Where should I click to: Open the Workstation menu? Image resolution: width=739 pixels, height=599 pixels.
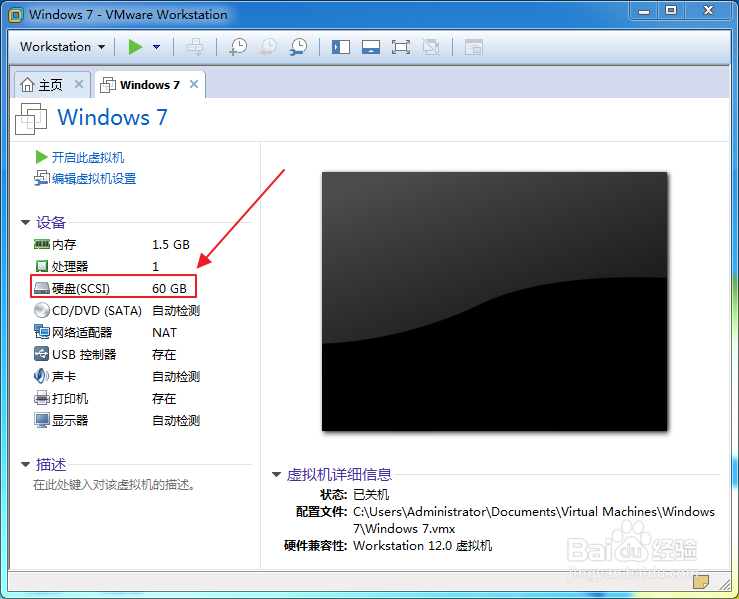[62, 47]
